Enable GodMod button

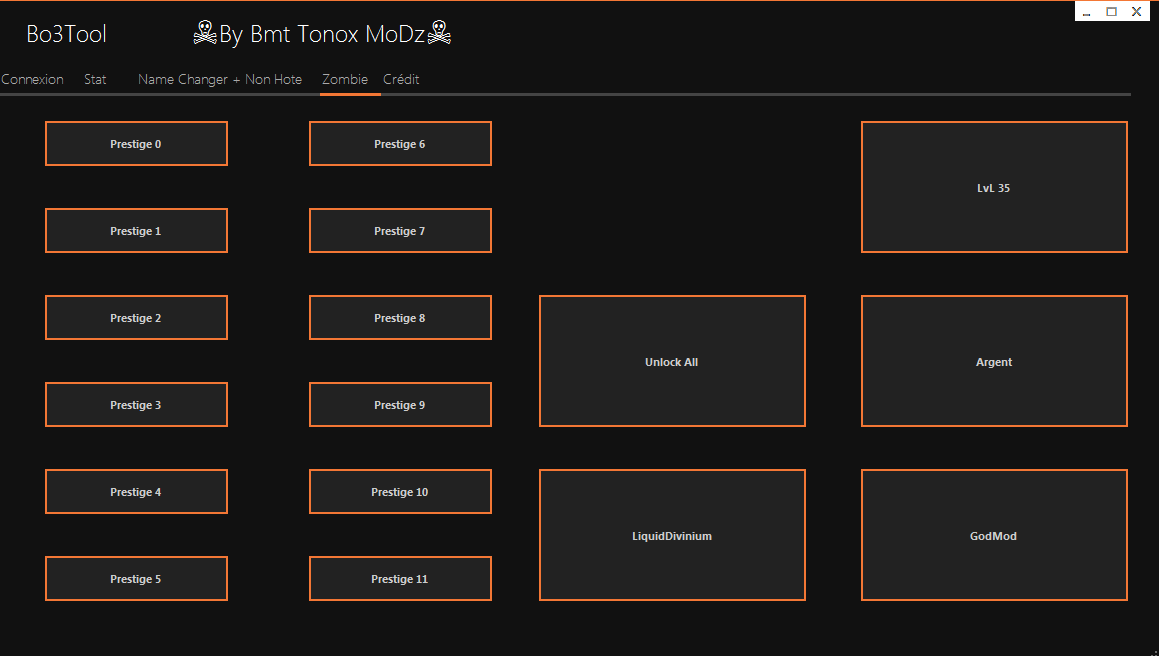click(994, 535)
